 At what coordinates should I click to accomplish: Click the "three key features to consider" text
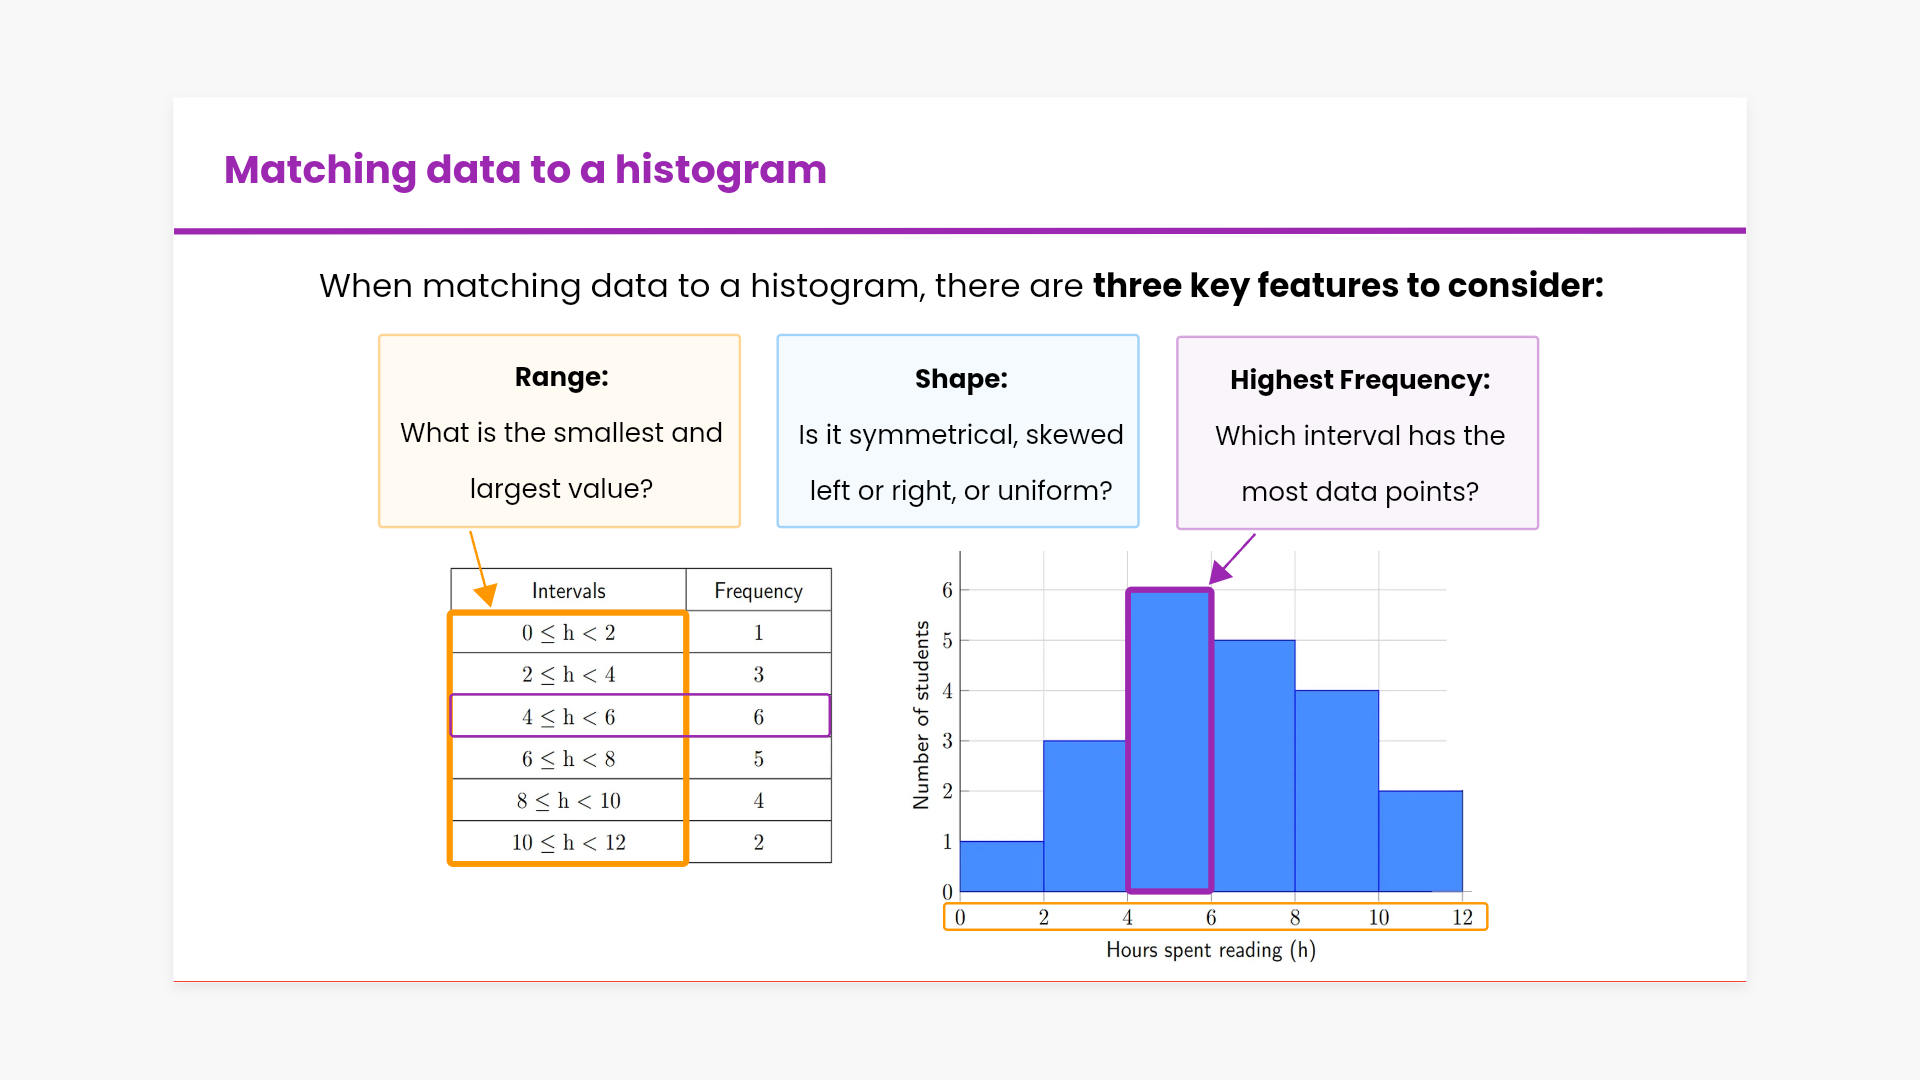1347,286
